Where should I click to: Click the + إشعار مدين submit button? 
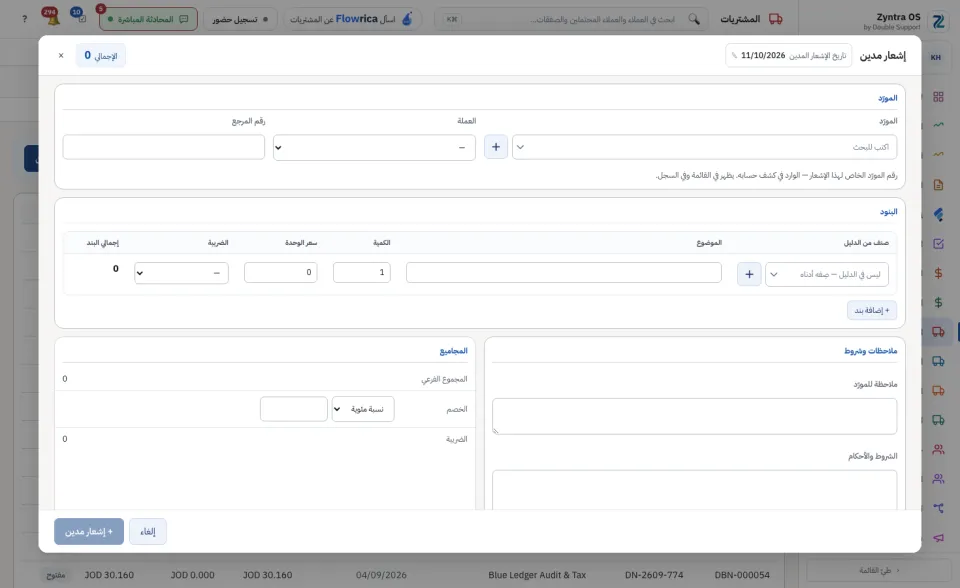[89, 532]
